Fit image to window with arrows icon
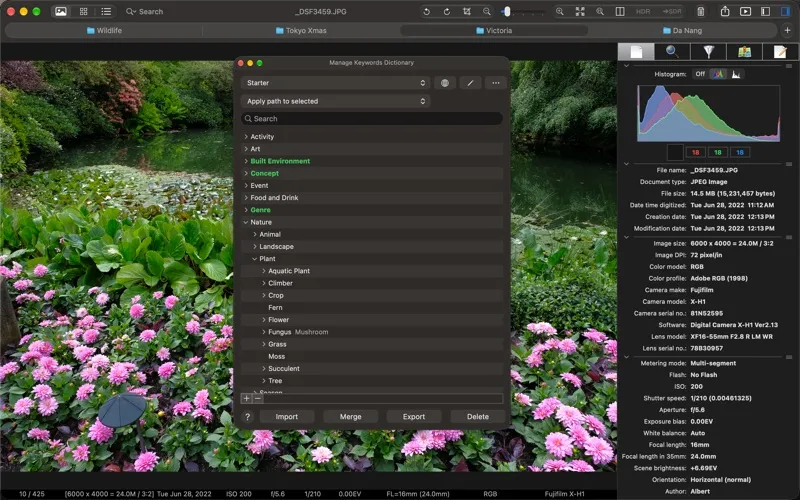The height and width of the screenshot is (500, 800). [580, 11]
